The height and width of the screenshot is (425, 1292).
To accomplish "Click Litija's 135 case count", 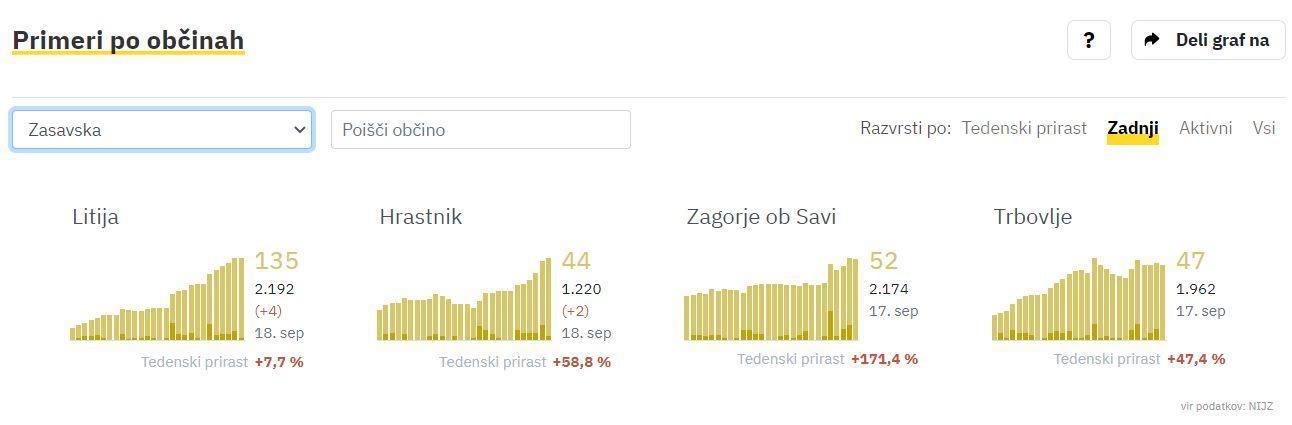I will click(276, 261).
